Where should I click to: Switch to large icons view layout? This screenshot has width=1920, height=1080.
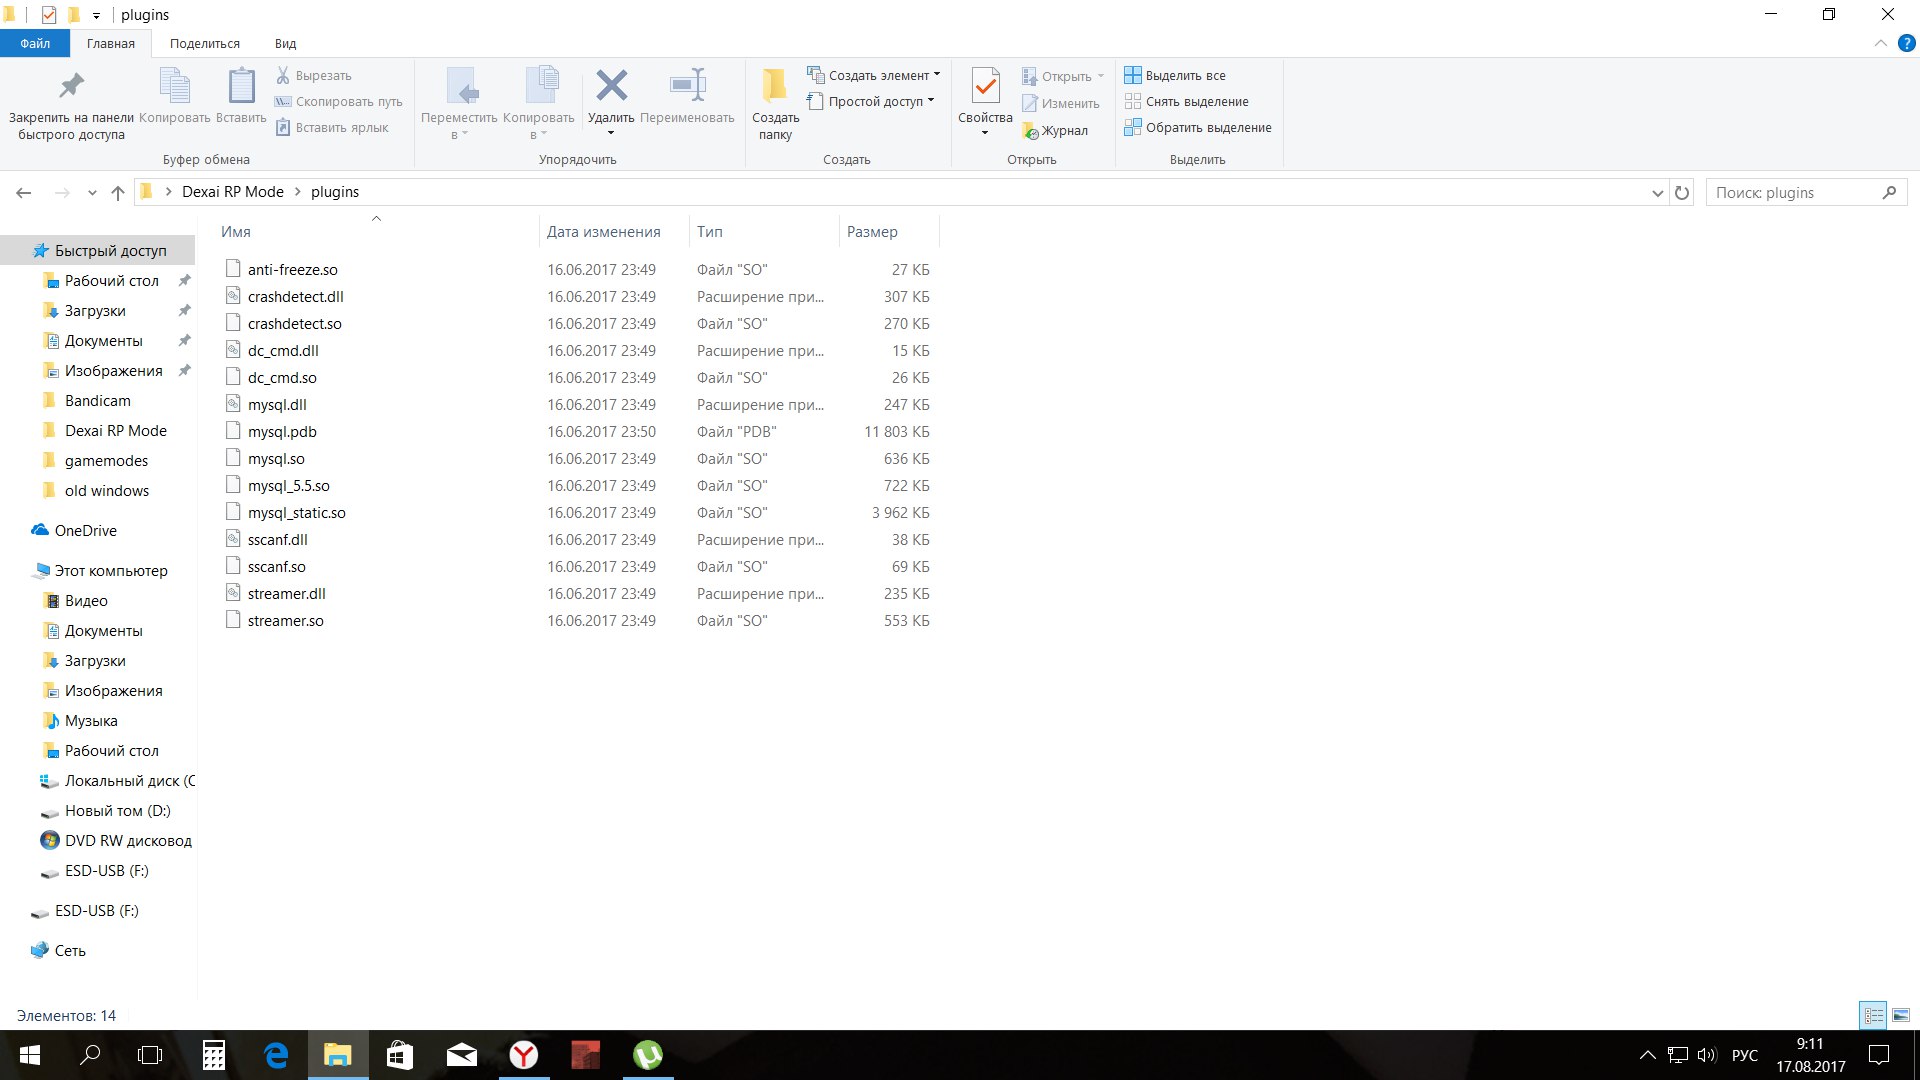pyautogui.click(x=1901, y=1015)
